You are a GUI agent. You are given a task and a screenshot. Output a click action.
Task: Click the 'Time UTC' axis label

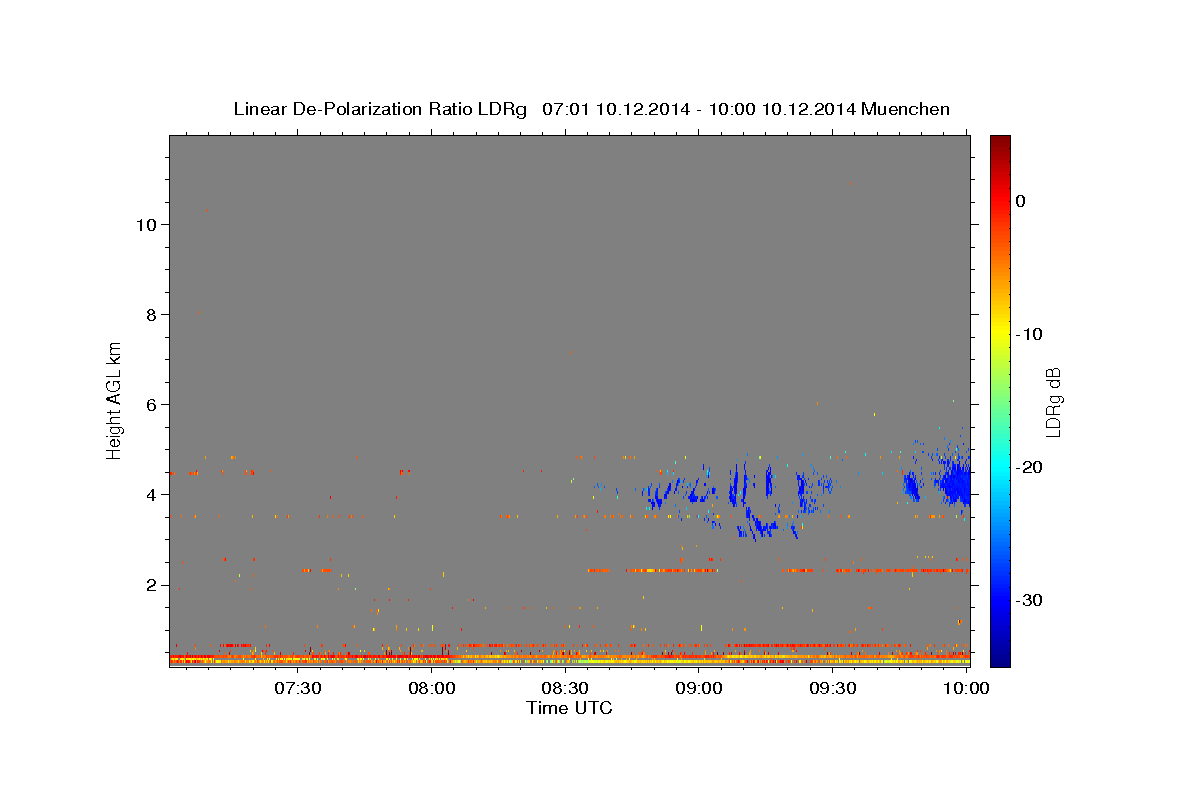[x=569, y=708]
